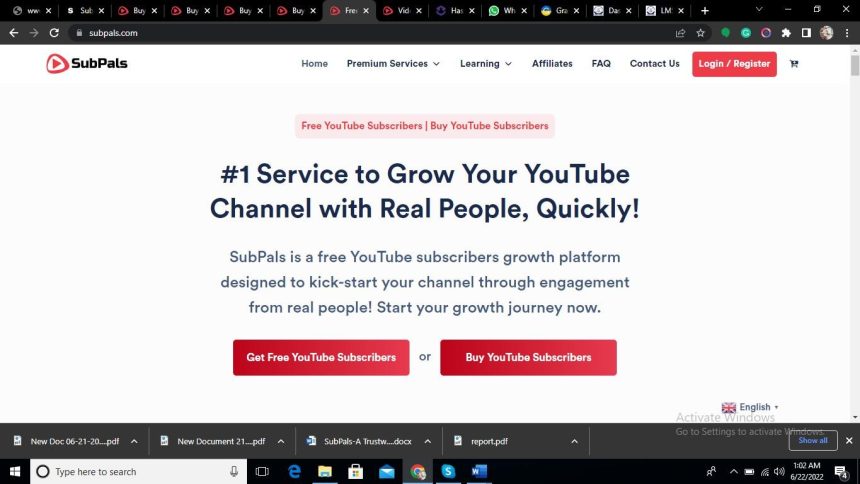Open Skype from taskbar
This screenshot has width=860, height=484.
point(448,471)
